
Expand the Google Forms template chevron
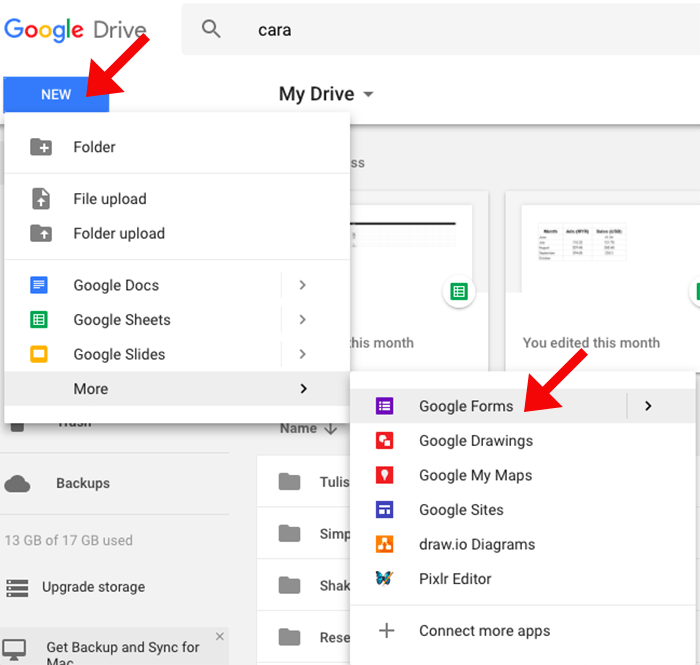click(648, 406)
